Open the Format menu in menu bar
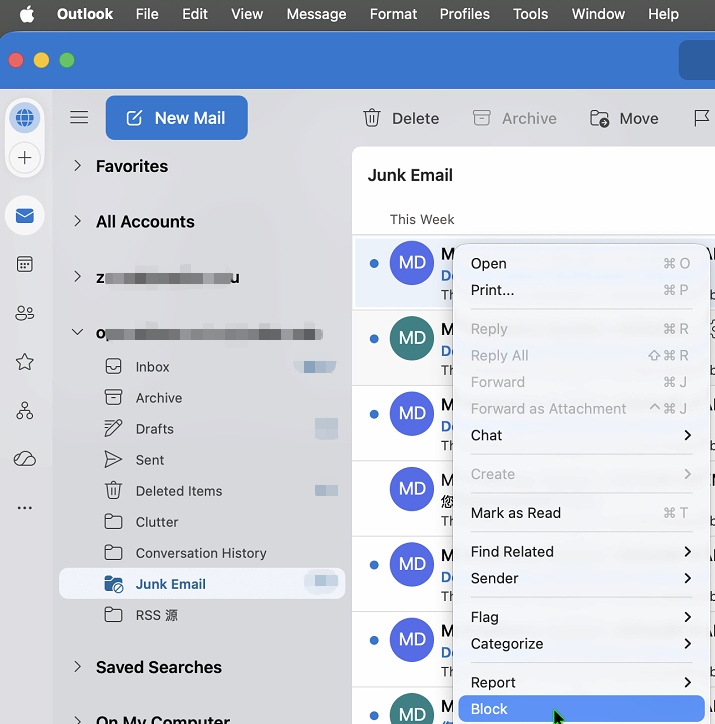The image size is (715, 724). point(393,14)
